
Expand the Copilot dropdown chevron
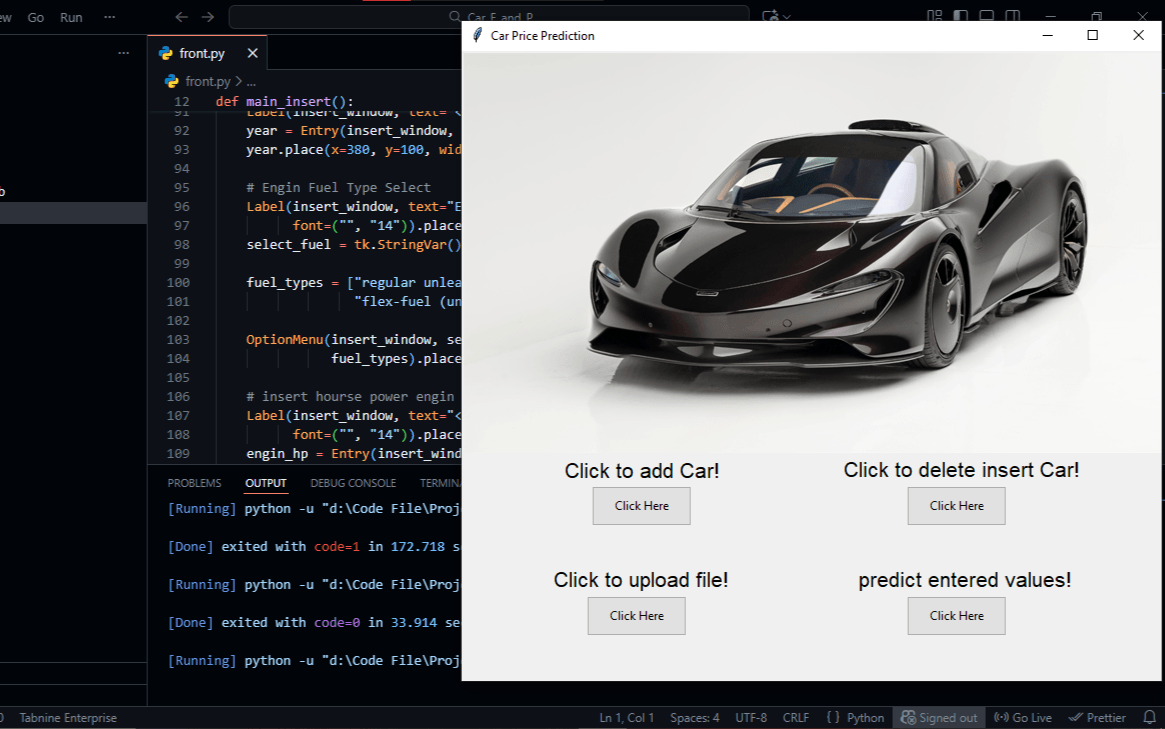tap(787, 16)
